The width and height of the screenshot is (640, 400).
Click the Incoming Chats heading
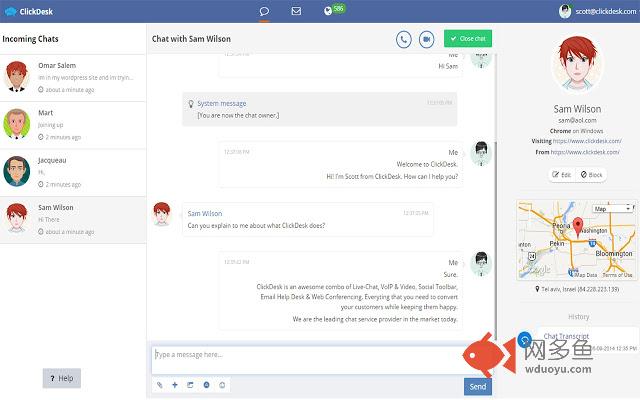(30, 39)
